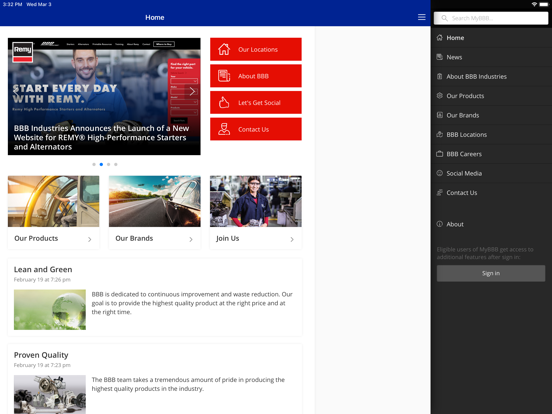Open Social Media in side menu

491,173
